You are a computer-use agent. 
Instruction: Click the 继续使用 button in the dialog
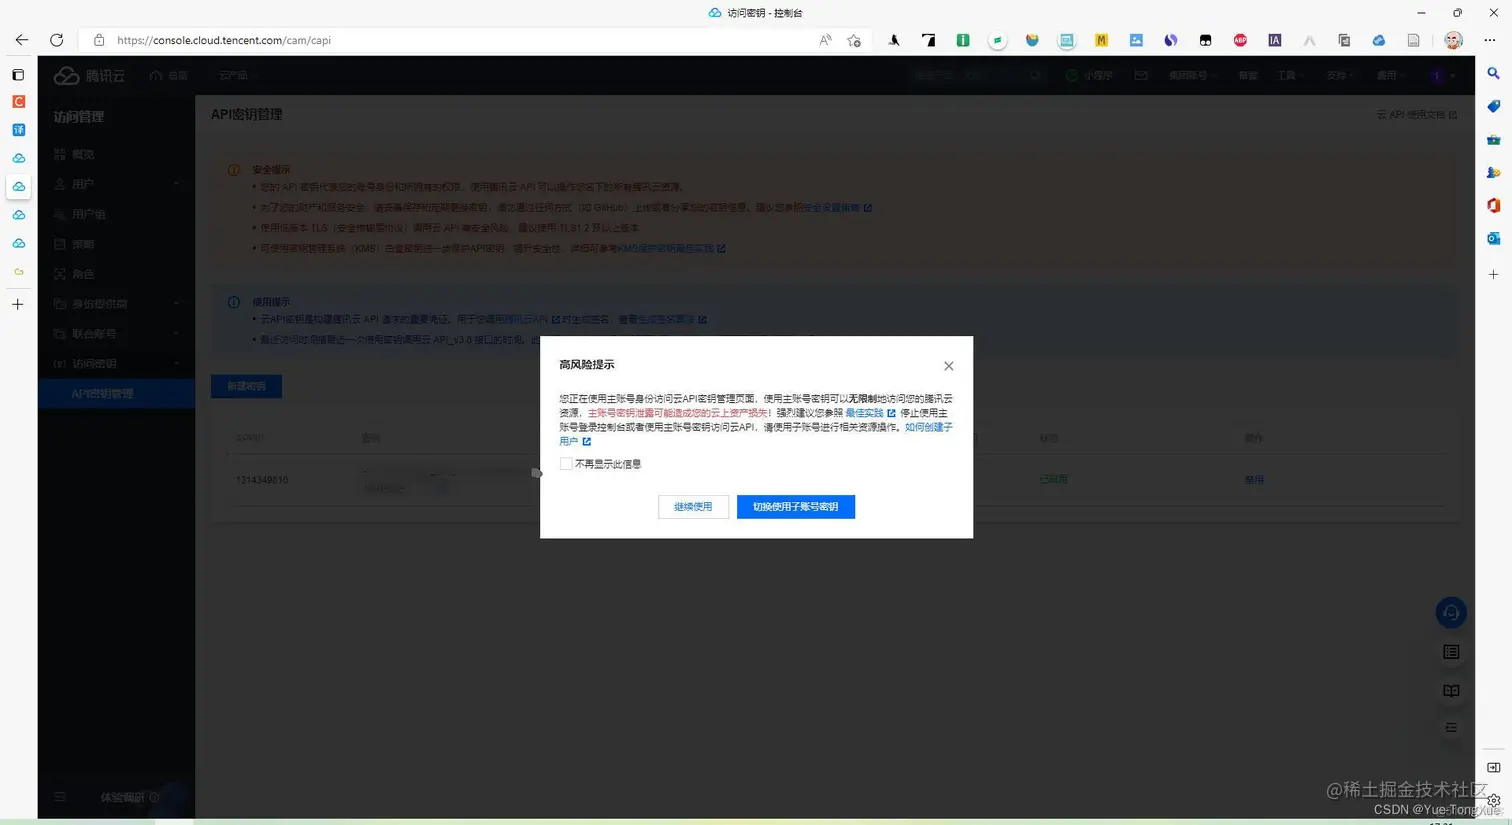pos(692,506)
